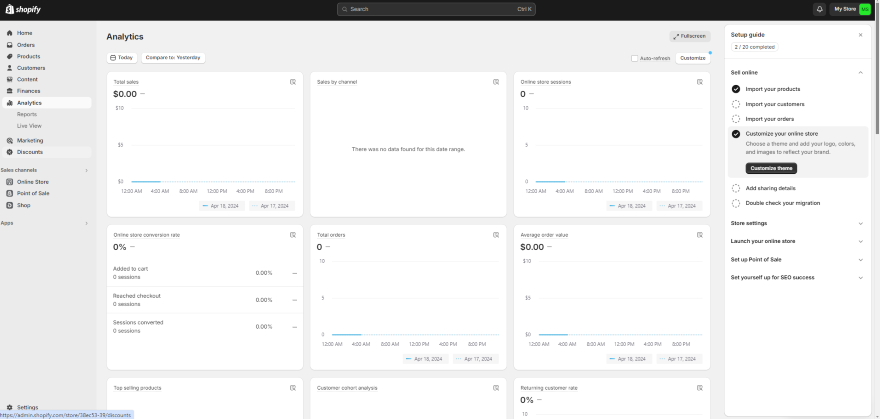
Task: Mark Import your orders as done
Action: click(736, 119)
